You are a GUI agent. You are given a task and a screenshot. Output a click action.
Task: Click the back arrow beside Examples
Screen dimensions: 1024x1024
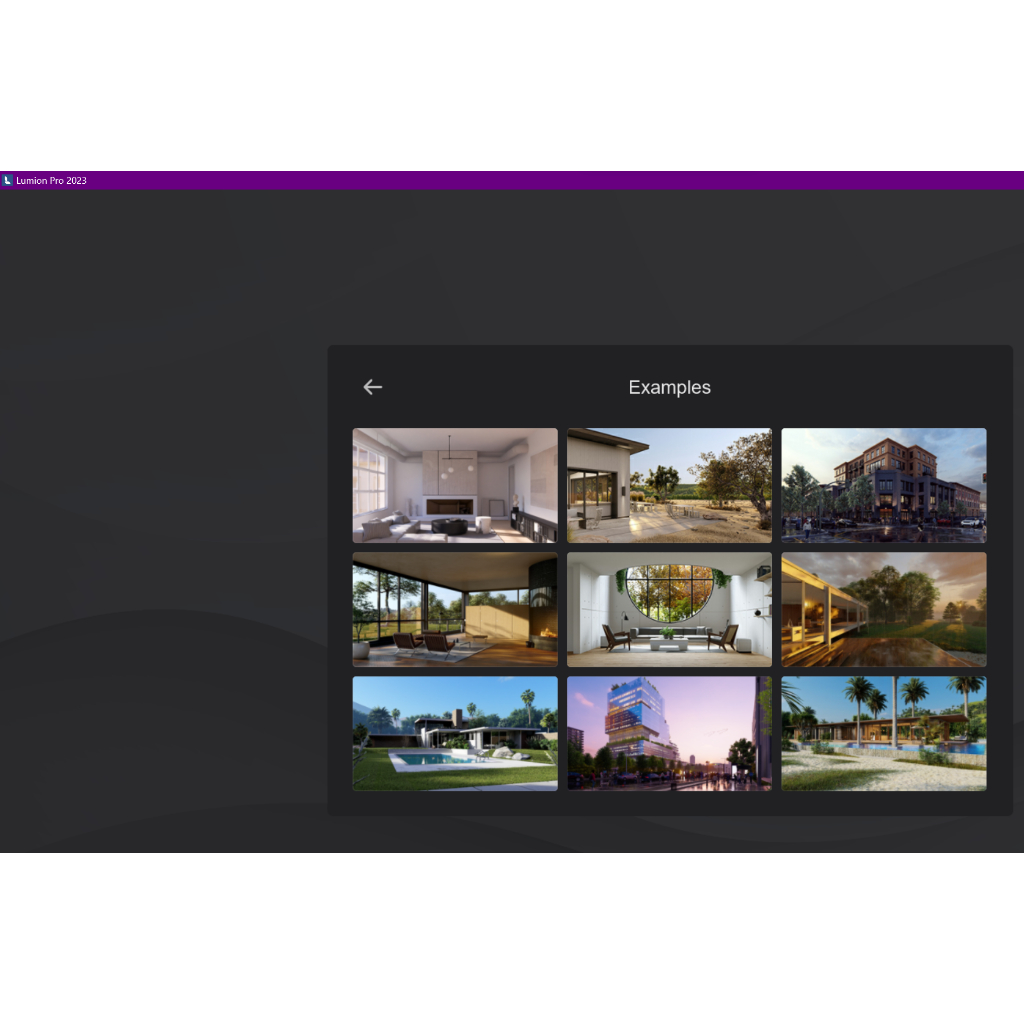[373, 387]
